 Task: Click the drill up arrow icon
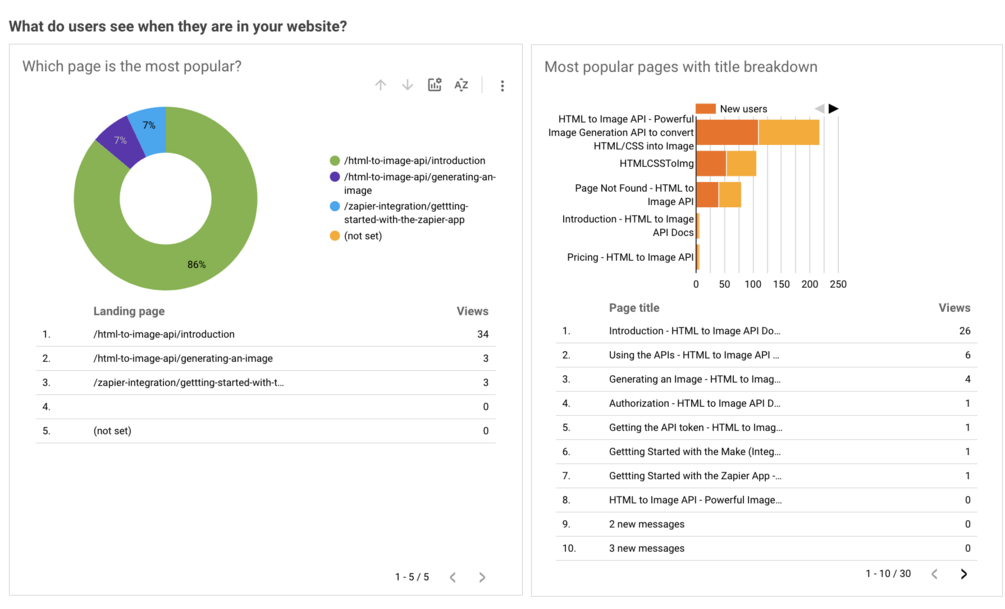[381, 86]
